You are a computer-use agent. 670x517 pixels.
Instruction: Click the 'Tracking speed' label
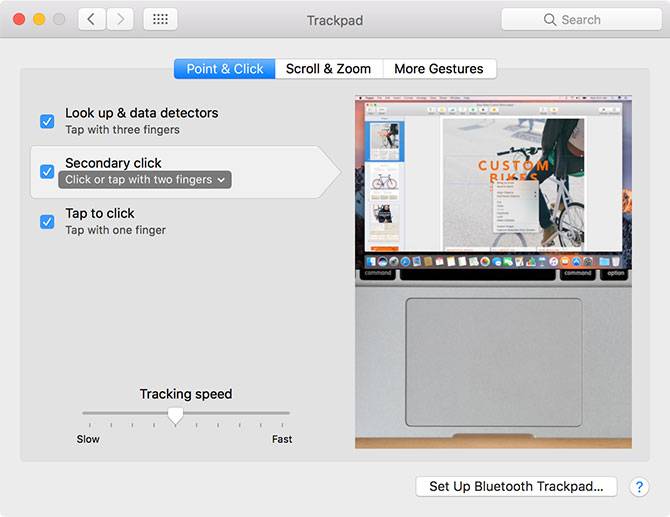(186, 394)
